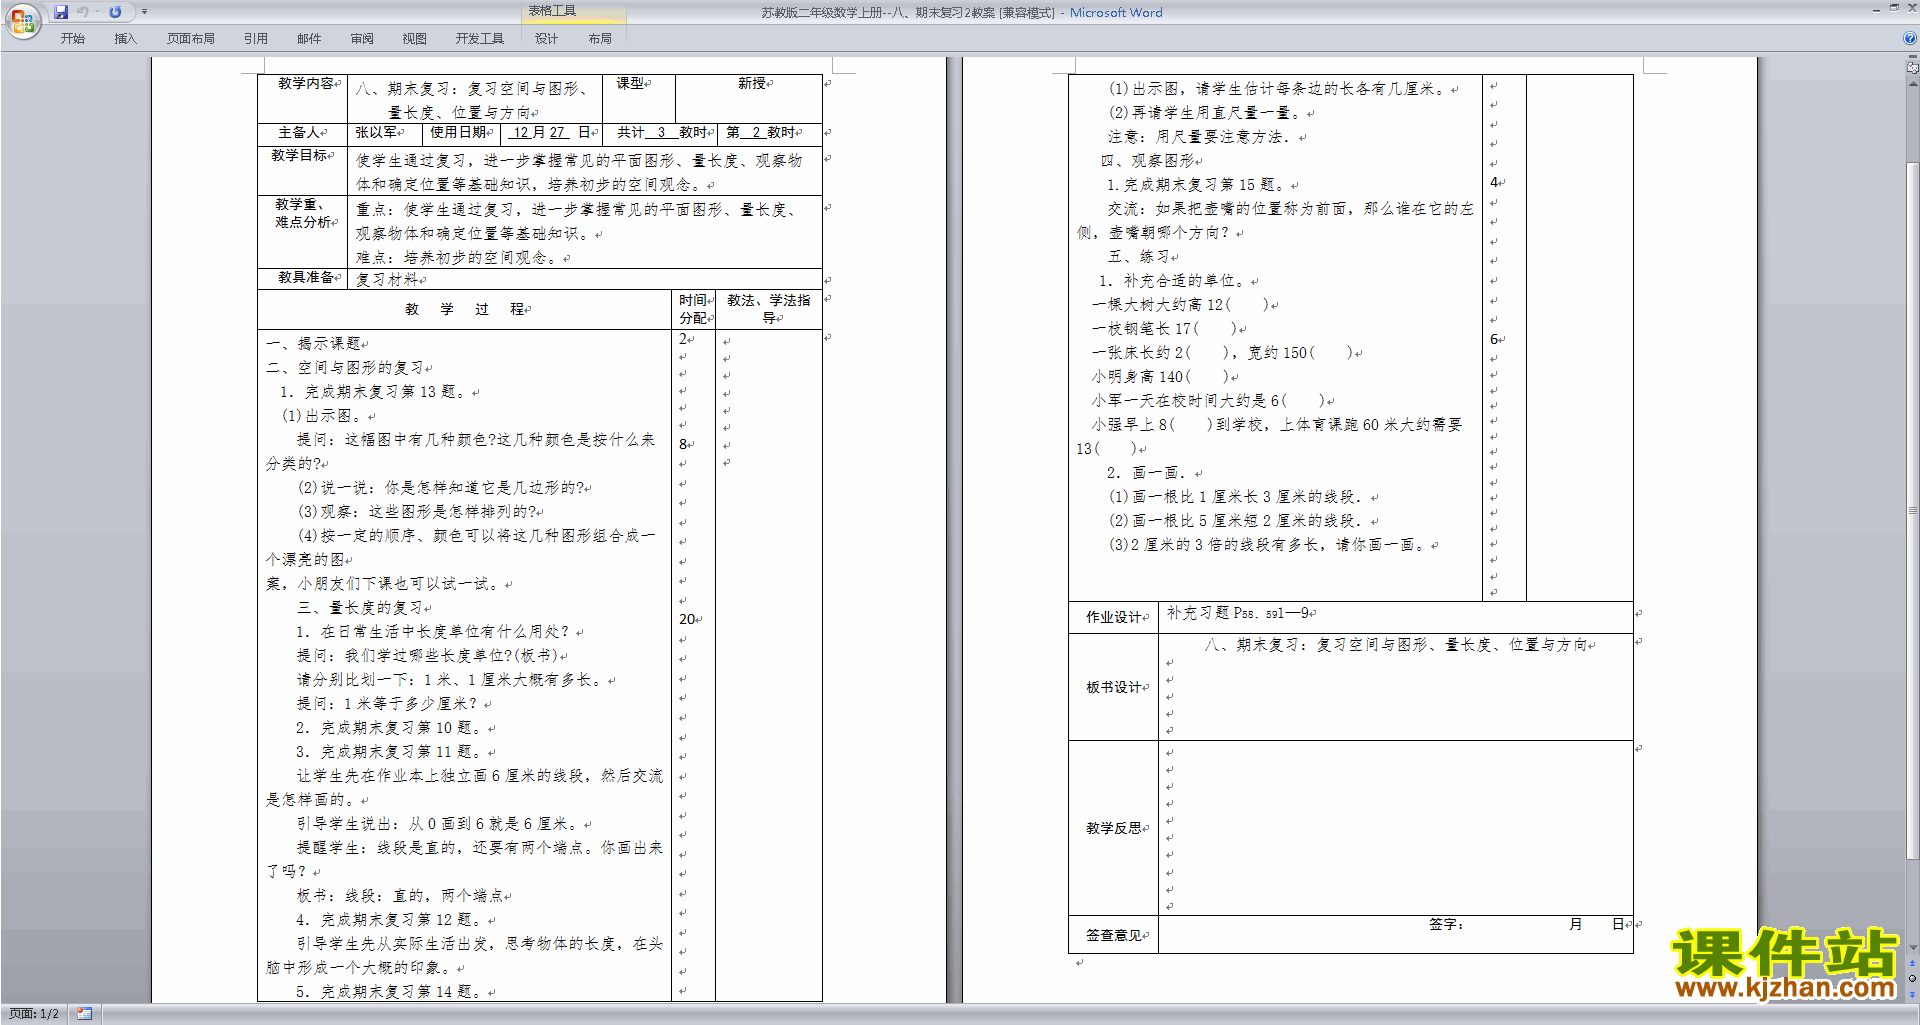Click the page number indicator 页面: 1/2

pyautogui.click(x=34, y=1014)
